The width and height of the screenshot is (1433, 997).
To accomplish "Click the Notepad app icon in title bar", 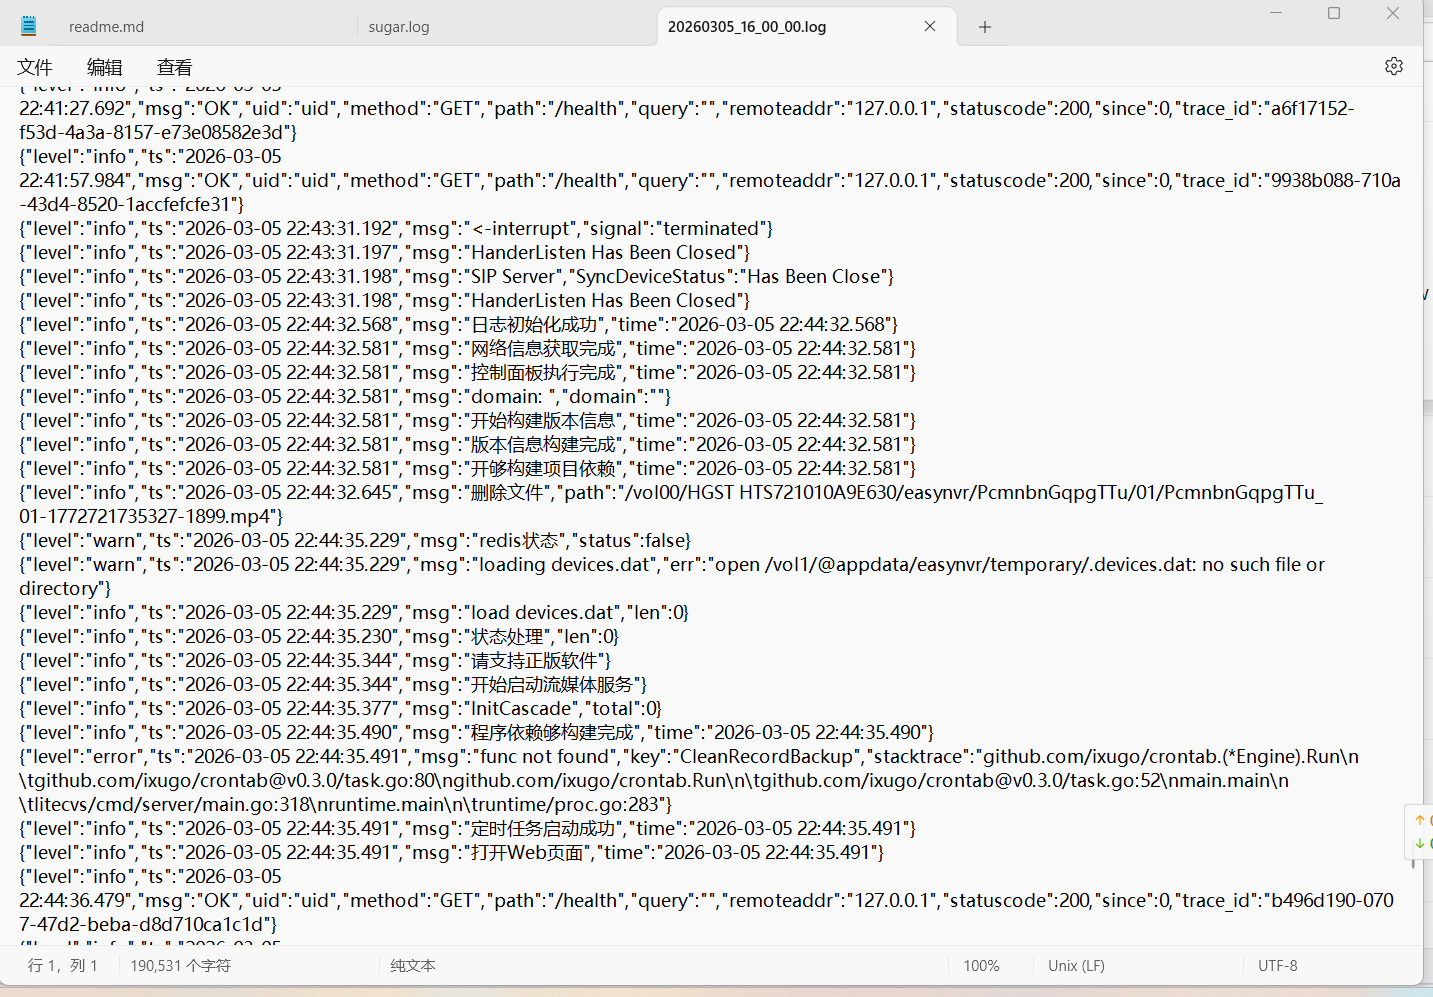I will point(28,26).
